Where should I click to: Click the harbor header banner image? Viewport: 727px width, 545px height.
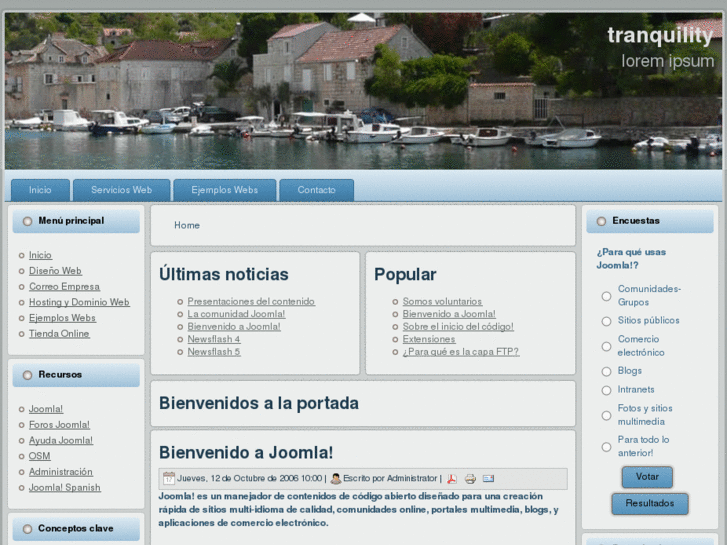(364, 91)
